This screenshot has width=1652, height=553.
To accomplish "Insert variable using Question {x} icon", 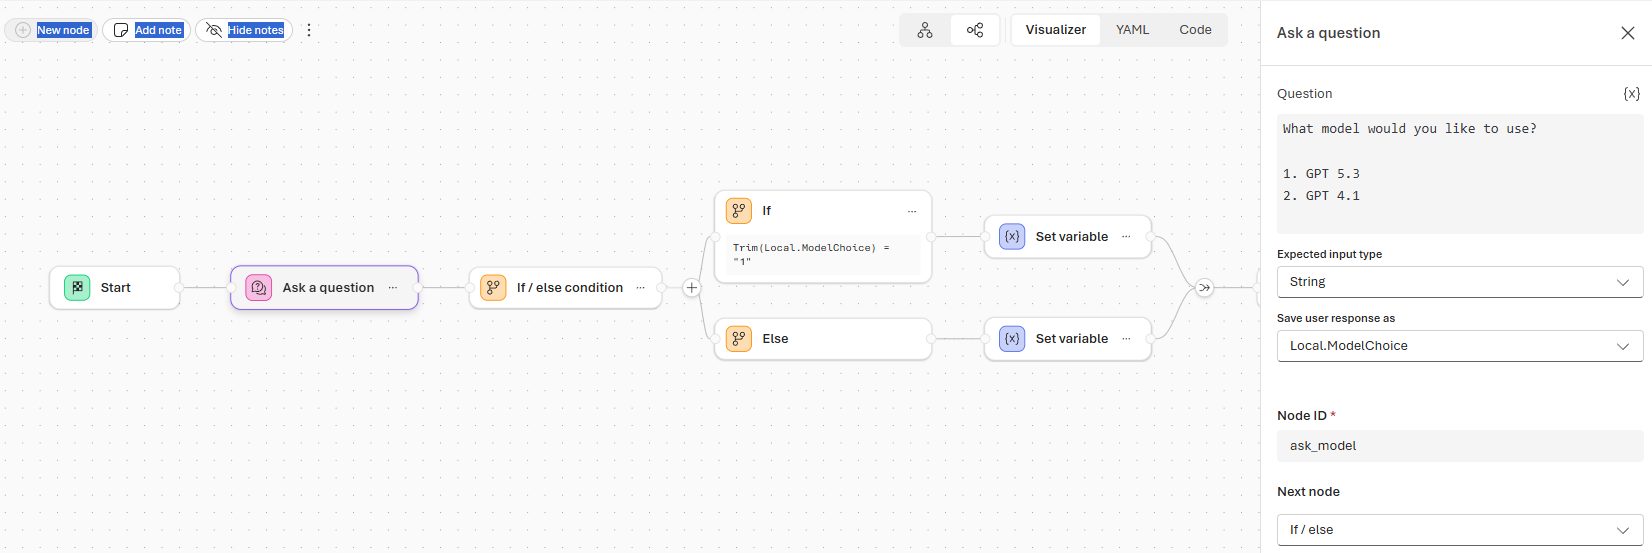I will (1631, 93).
